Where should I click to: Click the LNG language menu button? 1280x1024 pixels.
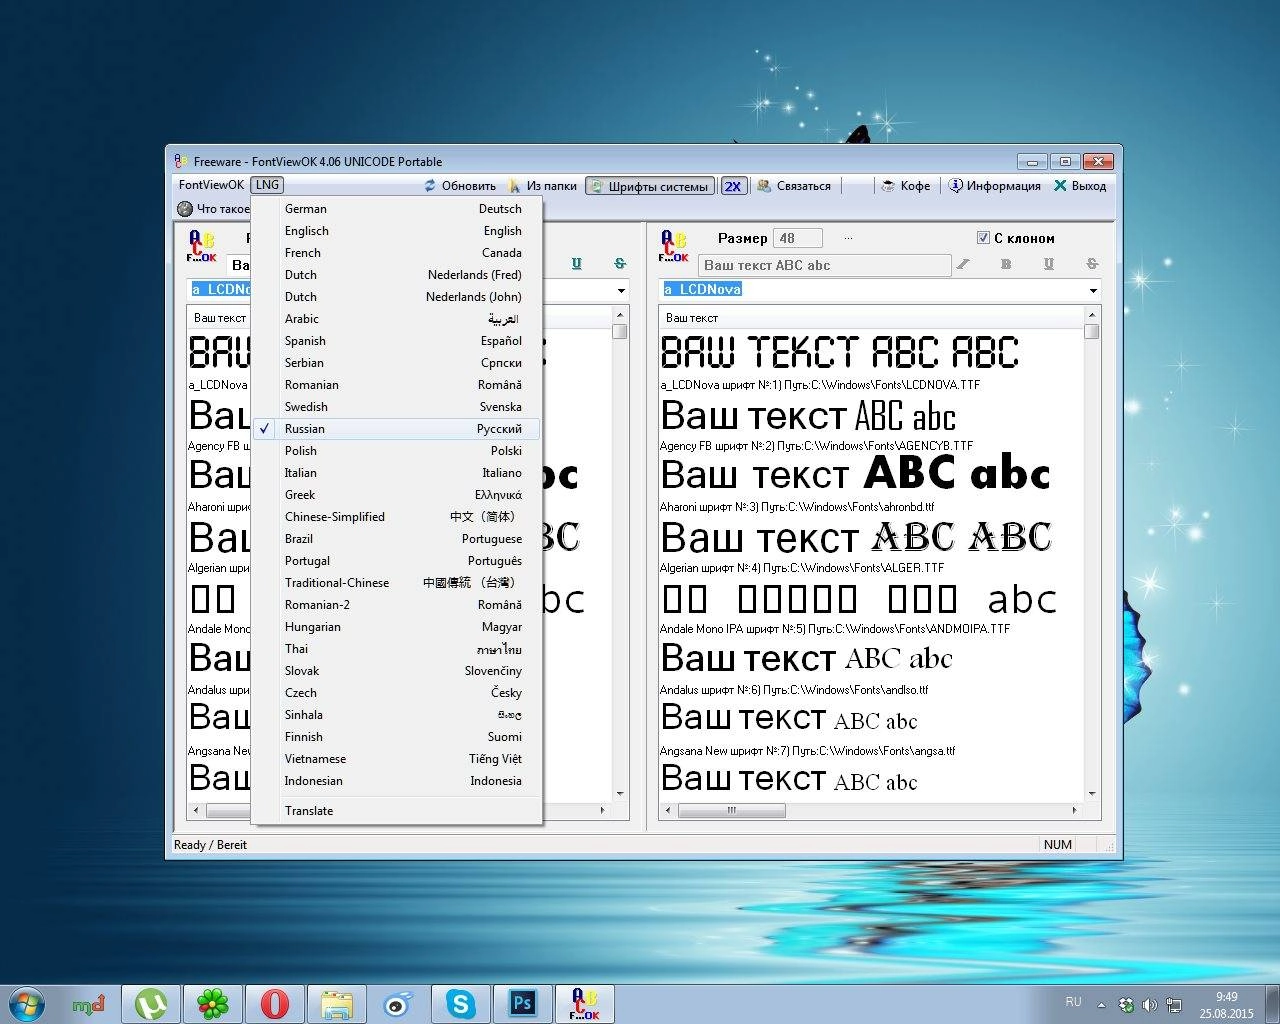pyautogui.click(x=267, y=185)
